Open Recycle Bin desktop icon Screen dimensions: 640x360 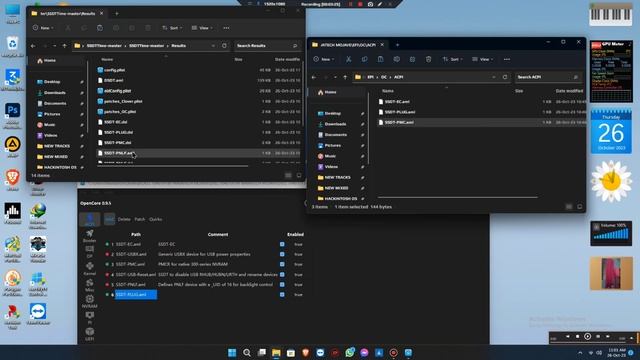(12, 46)
